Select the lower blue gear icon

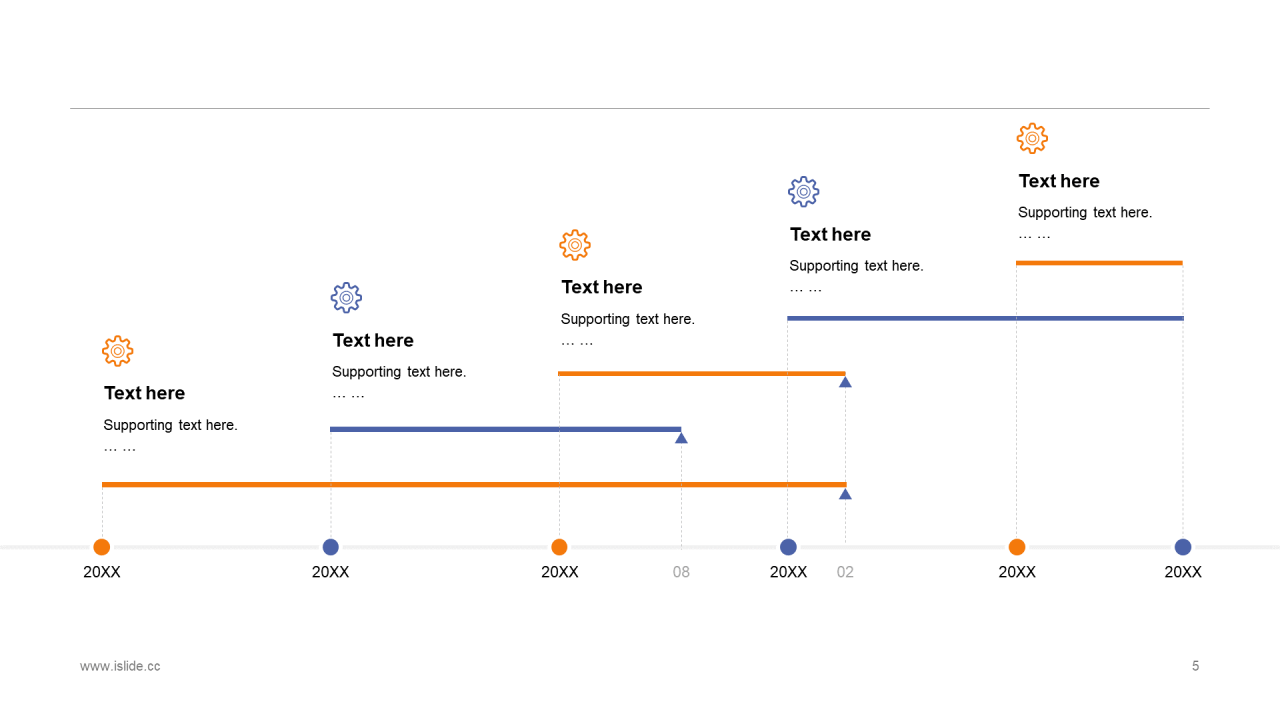pyautogui.click(x=346, y=298)
